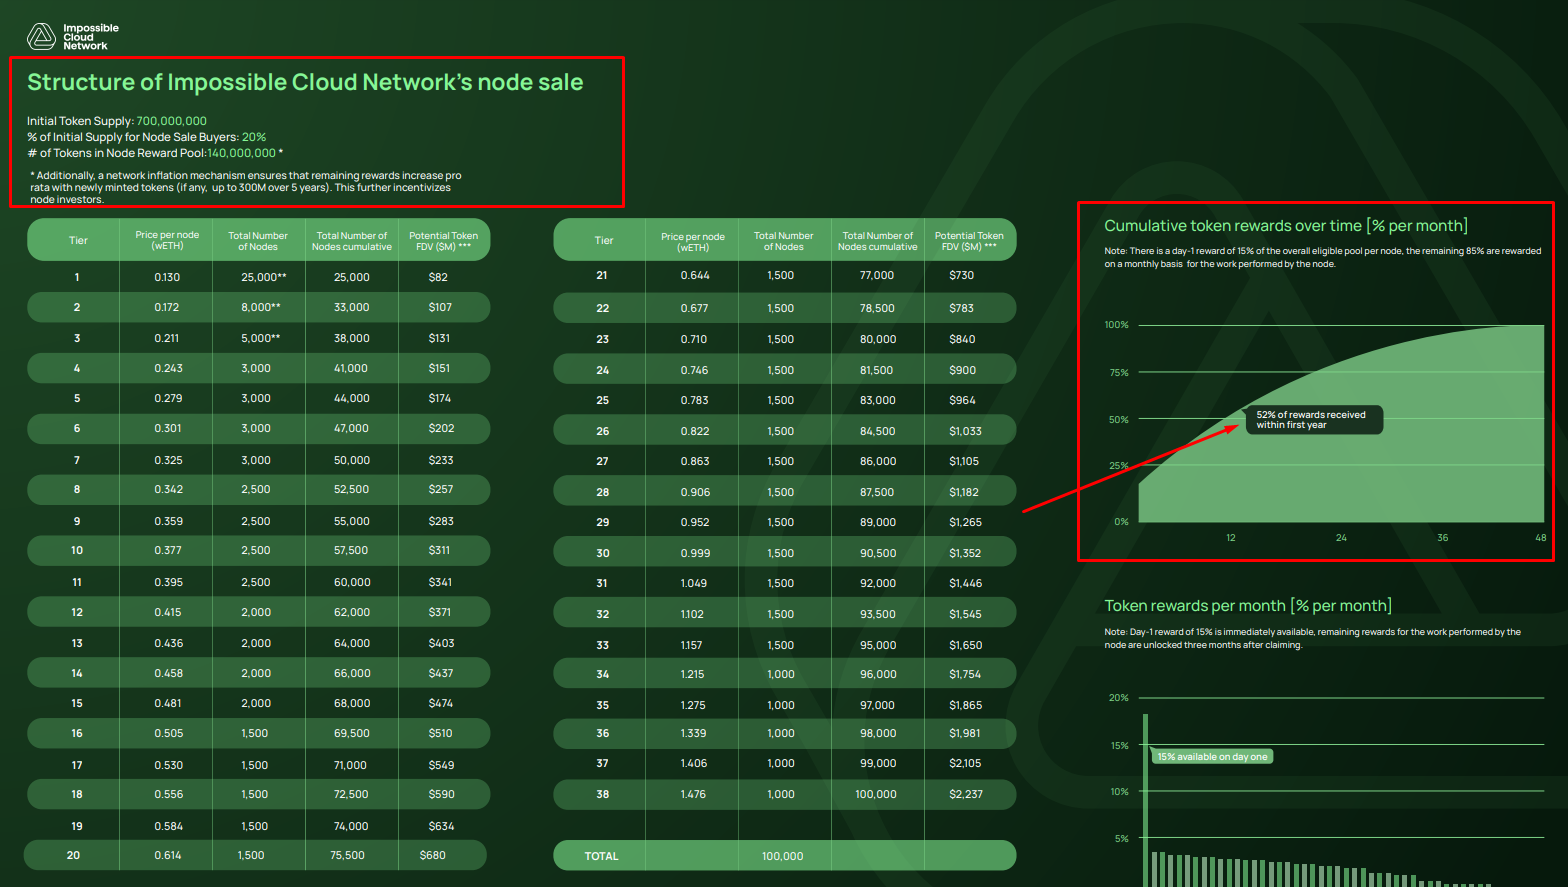Select price 1.215 in tier 34
The image size is (1568, 887).
pos(692,674)
